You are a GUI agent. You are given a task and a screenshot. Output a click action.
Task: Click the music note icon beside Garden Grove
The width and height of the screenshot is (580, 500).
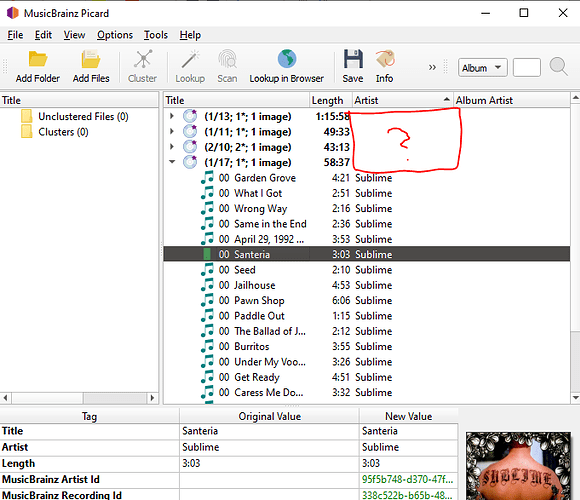click(x=208, y=178)
